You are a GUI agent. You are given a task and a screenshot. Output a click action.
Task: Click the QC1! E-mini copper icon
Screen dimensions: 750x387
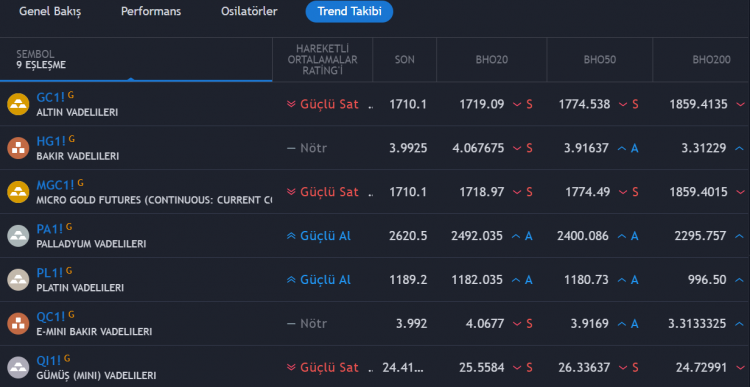tap(18, 324)
